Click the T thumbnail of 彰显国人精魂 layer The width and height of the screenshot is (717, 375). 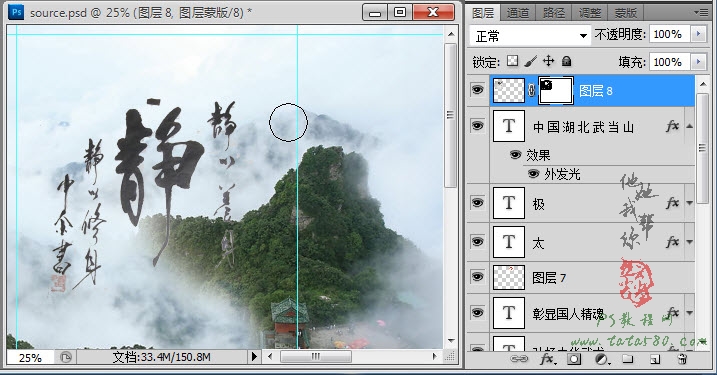click(508, 313)
